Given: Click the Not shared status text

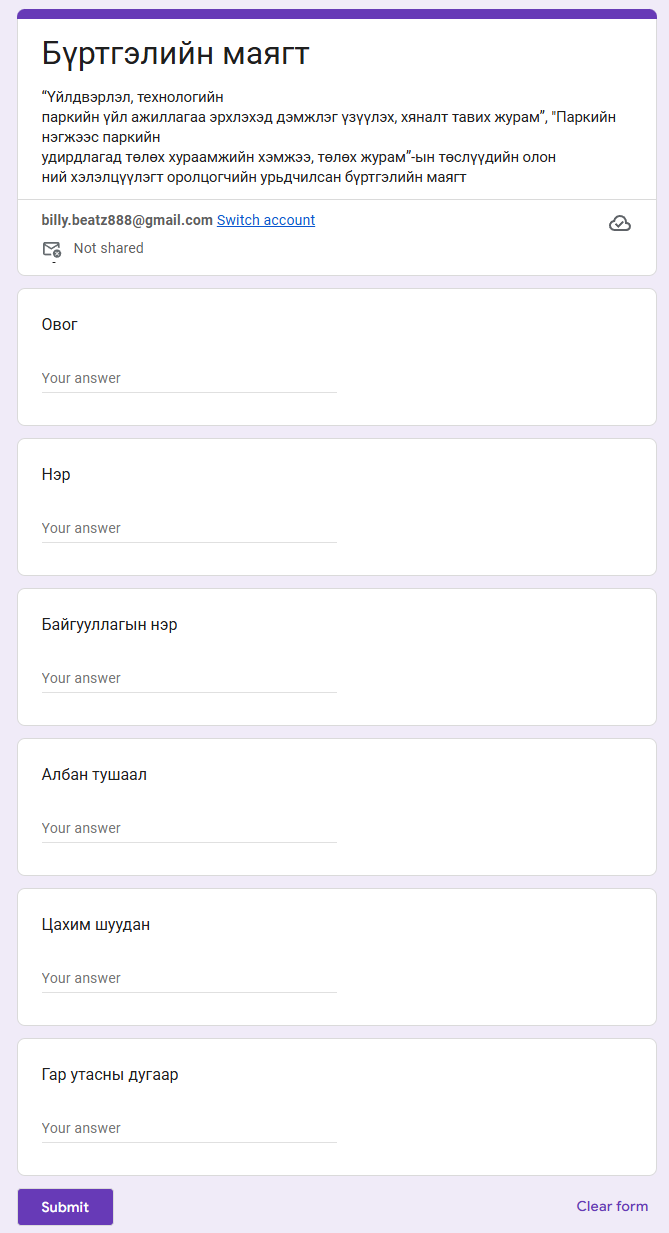Looking at the screenshot, I should point(108,248).
